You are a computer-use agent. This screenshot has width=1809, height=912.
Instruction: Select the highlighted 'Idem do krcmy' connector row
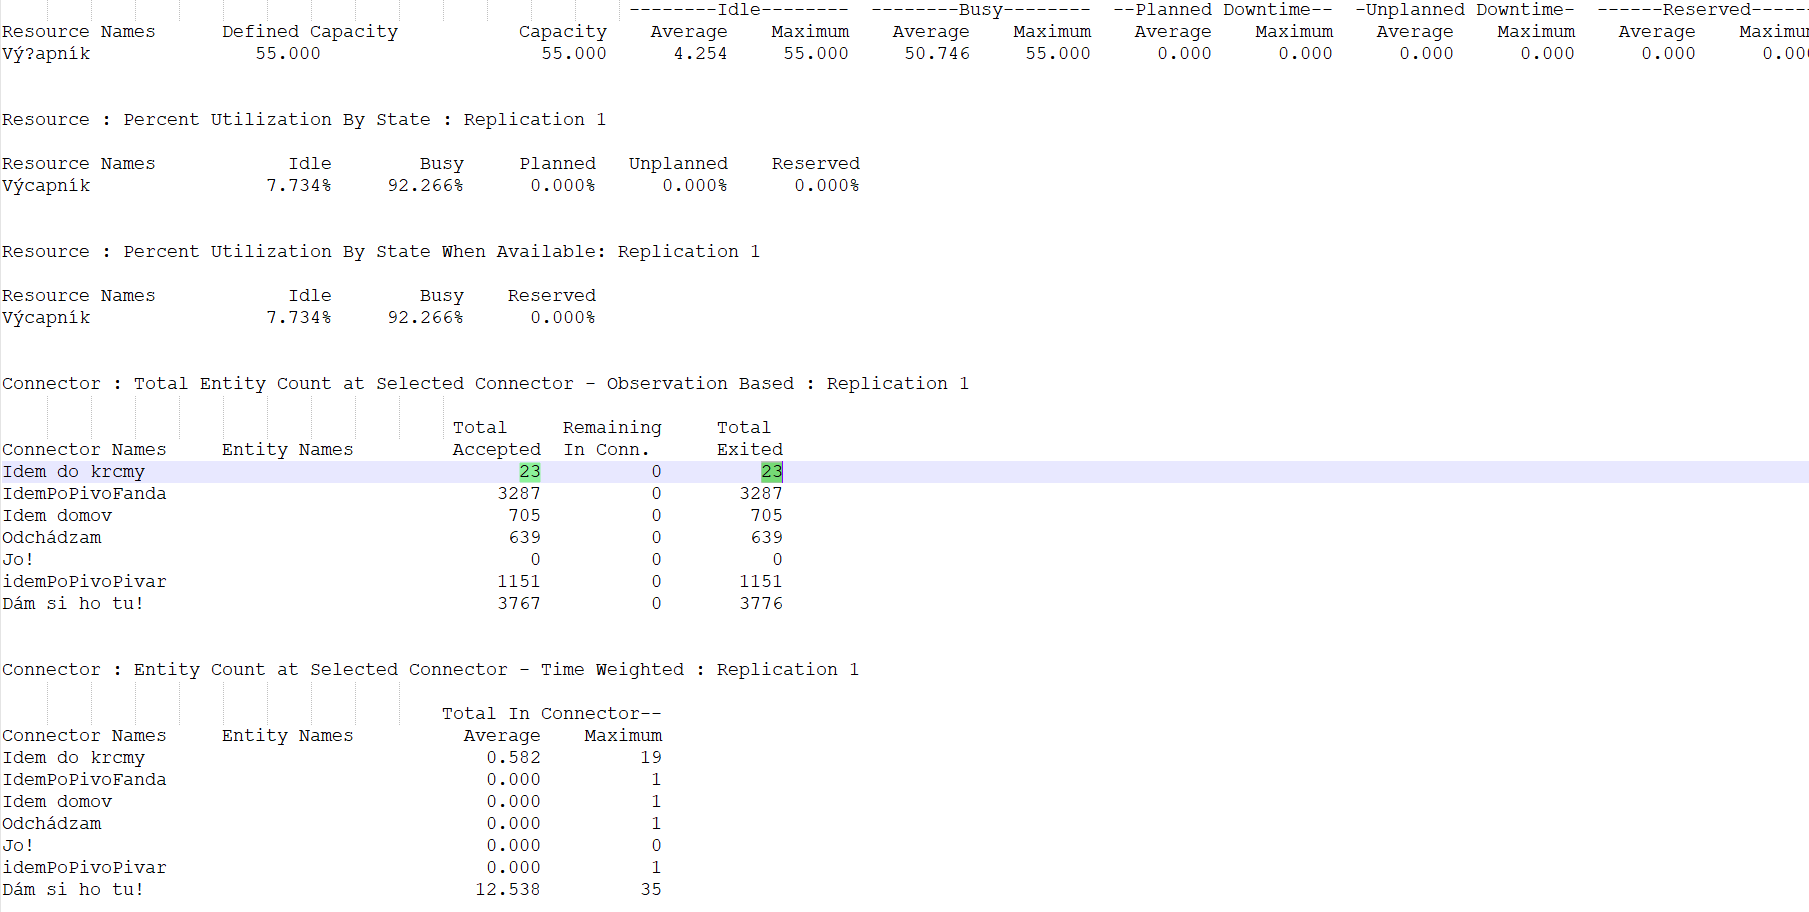[x=74, y=471]
